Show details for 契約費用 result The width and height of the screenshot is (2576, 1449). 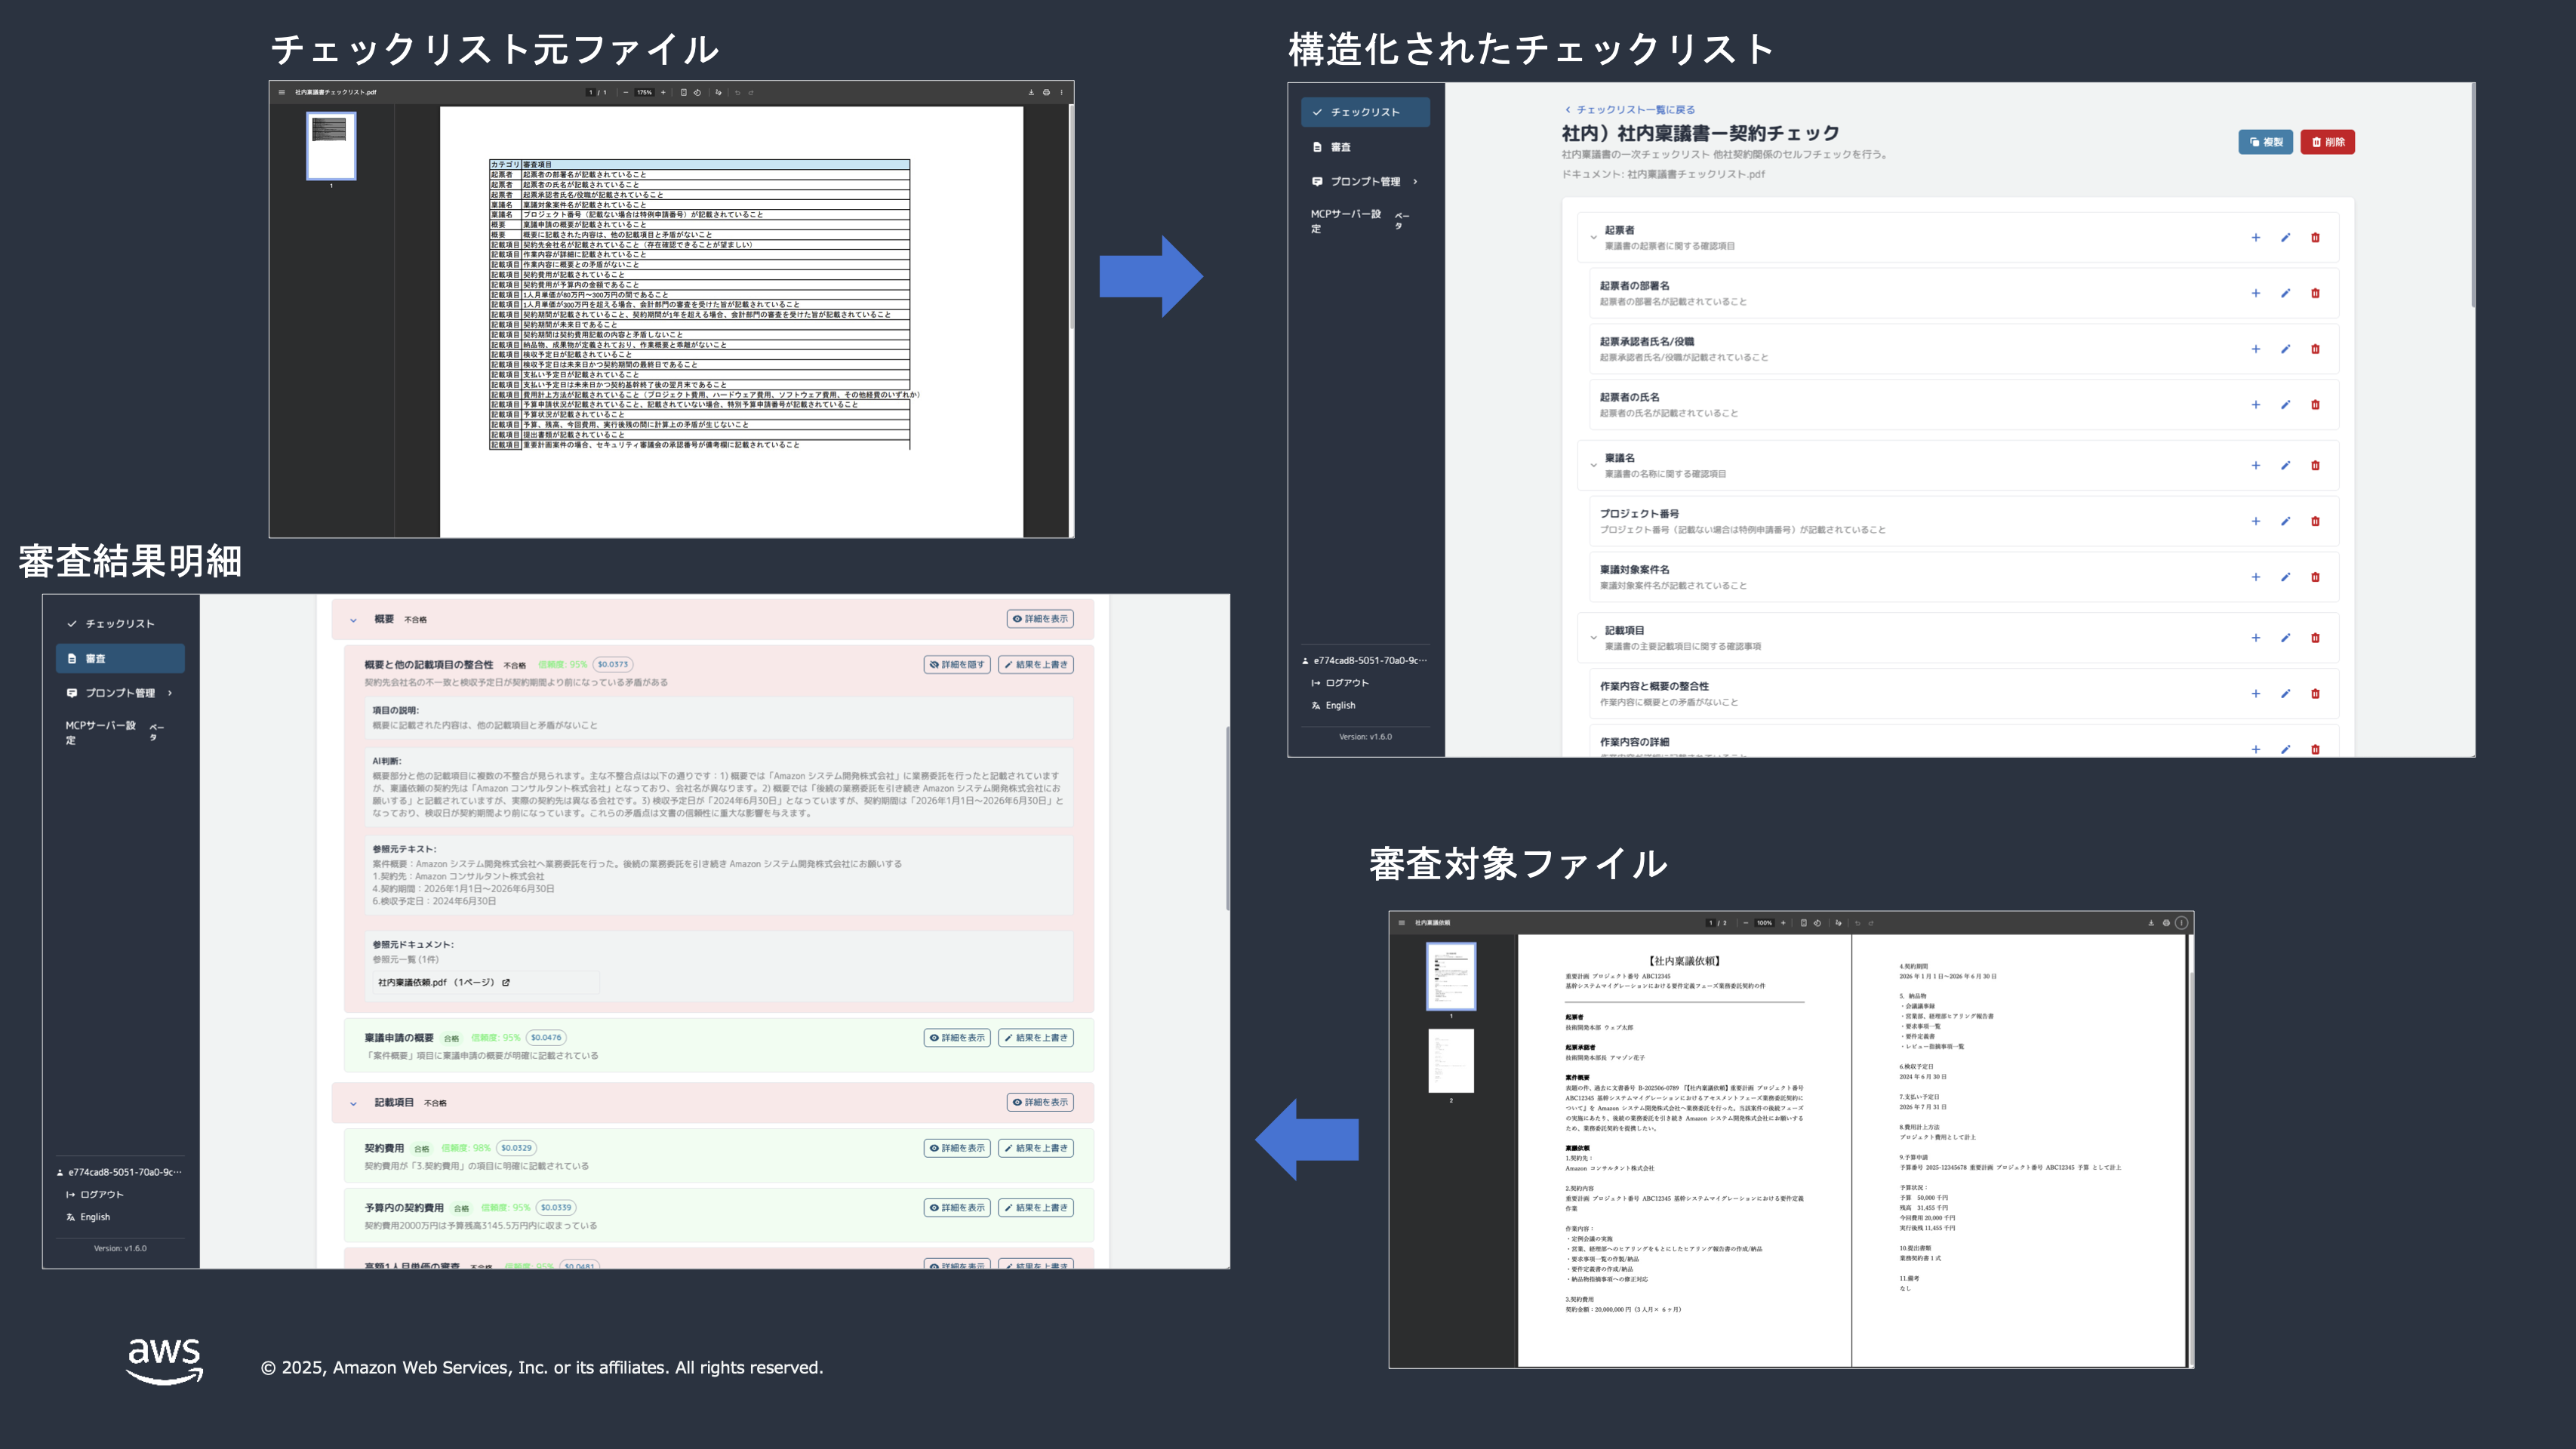[956, 1148]
